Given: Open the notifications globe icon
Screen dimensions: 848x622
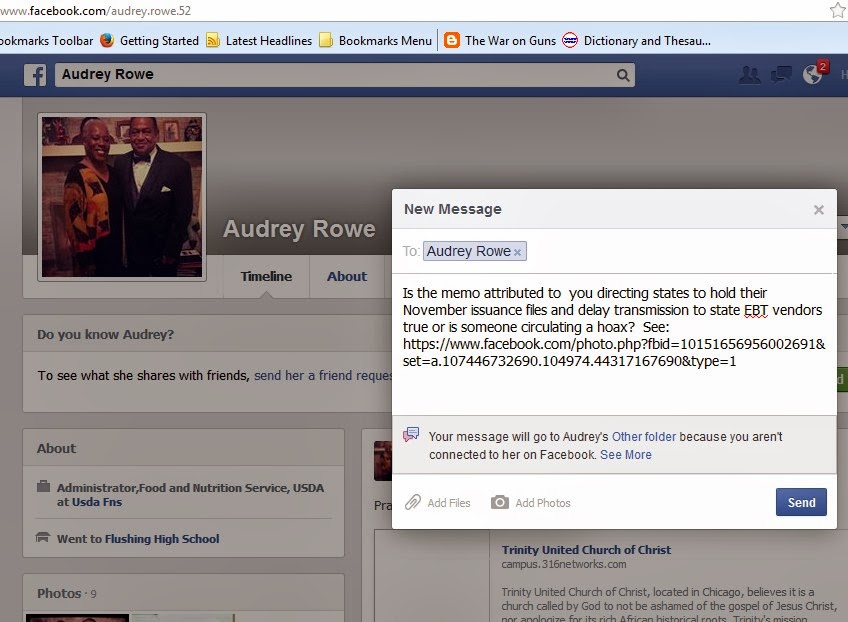Looking at the screenshot, I should point(812,75).
